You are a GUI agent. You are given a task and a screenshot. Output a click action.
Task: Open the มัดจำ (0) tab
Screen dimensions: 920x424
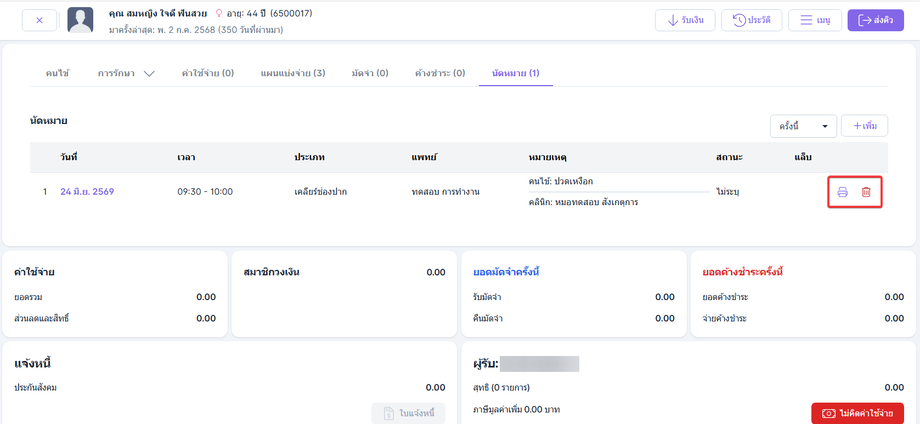coord(370,73)
